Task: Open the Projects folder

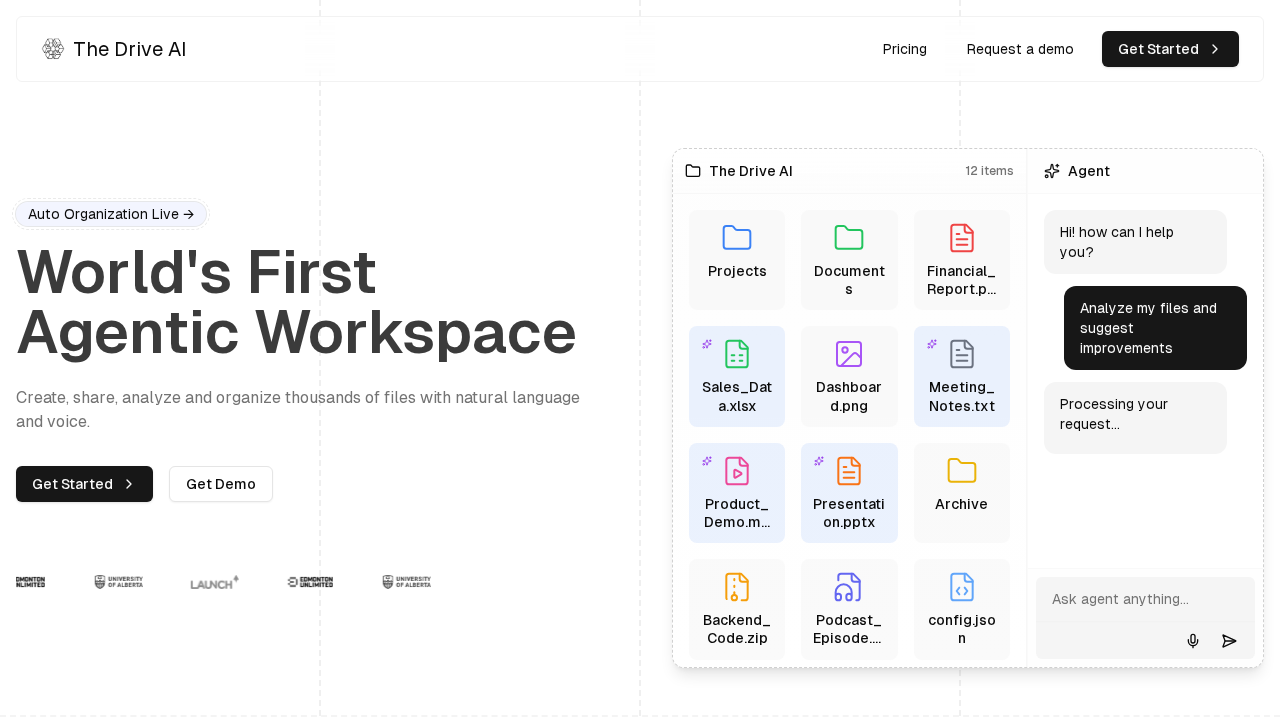Action: click(x=737, y=259)
